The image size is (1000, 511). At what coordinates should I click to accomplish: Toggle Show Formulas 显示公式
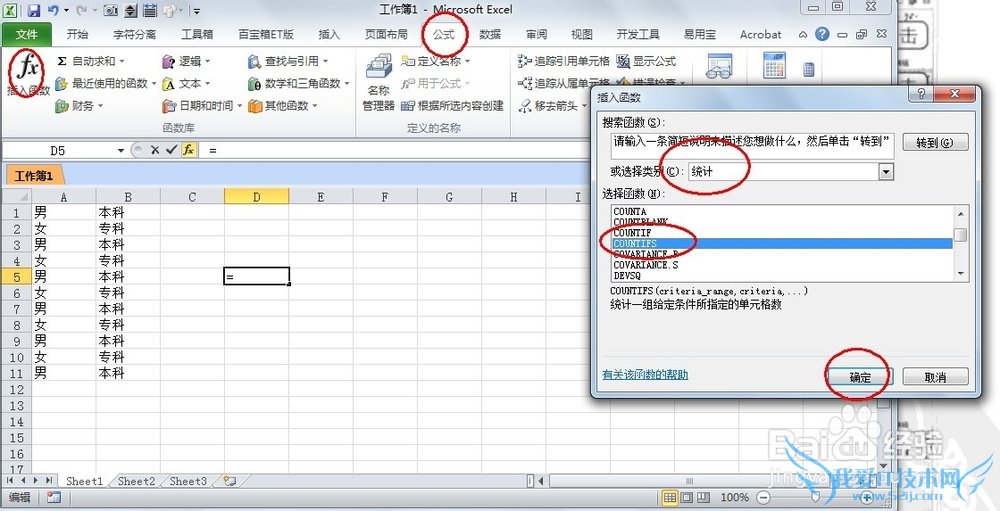coord(647,61)
